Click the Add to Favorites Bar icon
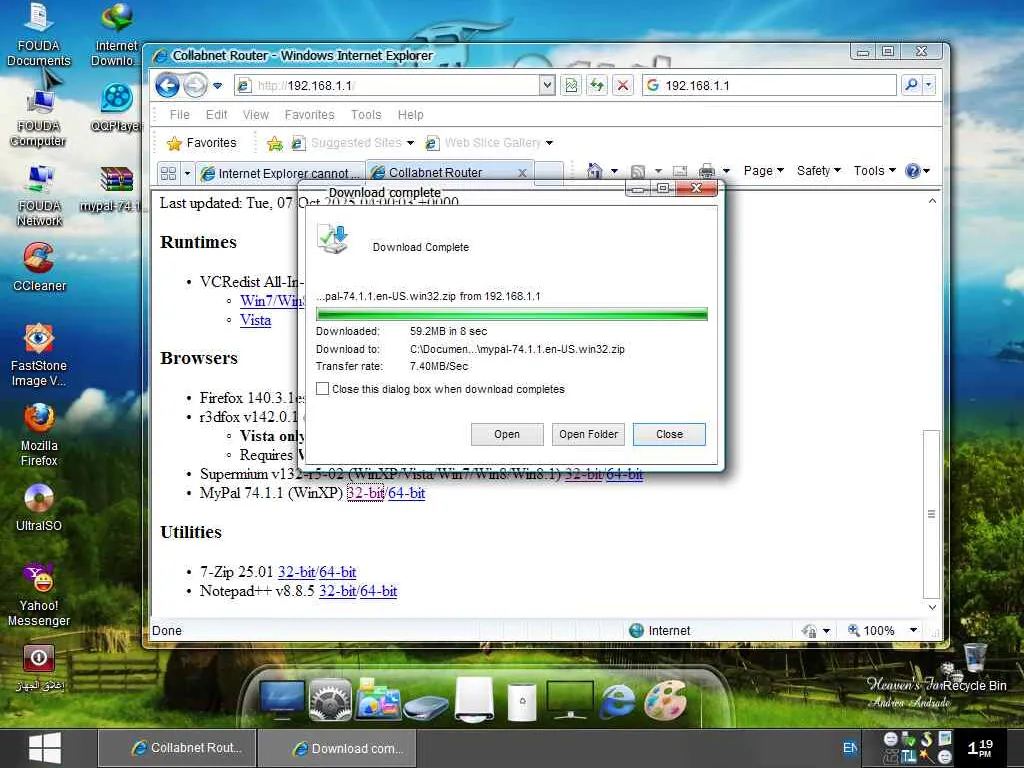This screenshot has height=768, width=1024. click(275, 143)
